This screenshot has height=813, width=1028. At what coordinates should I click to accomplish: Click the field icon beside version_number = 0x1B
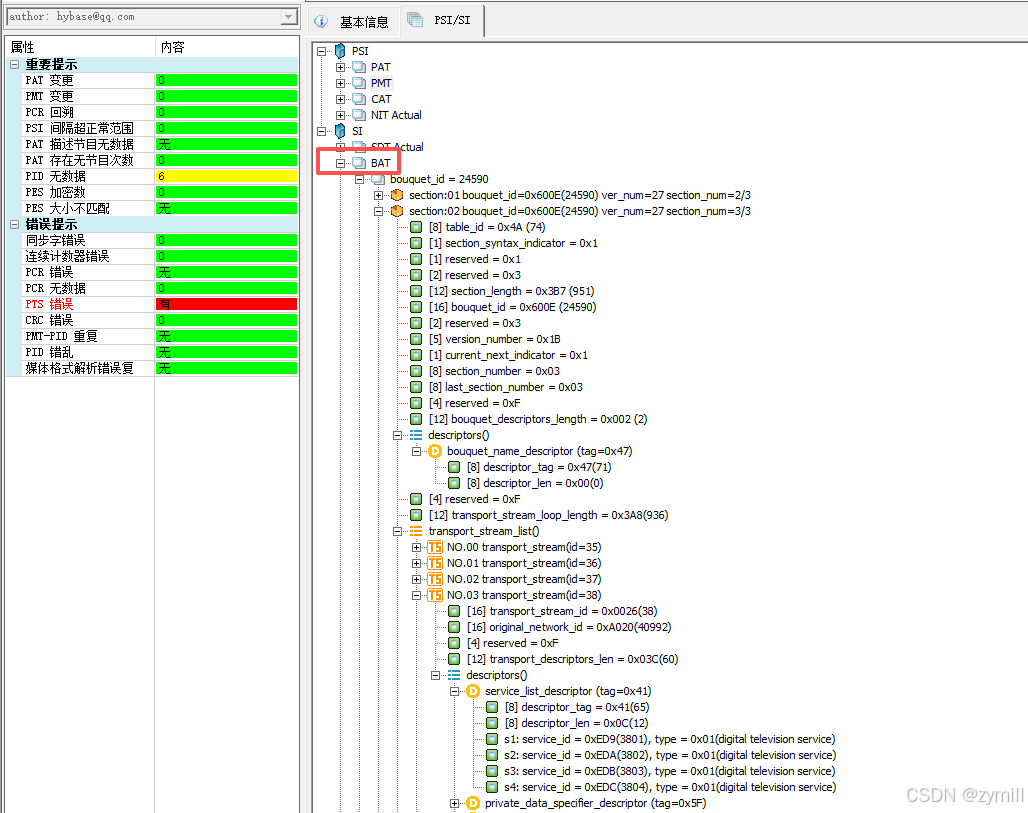(x=416, y=339)
